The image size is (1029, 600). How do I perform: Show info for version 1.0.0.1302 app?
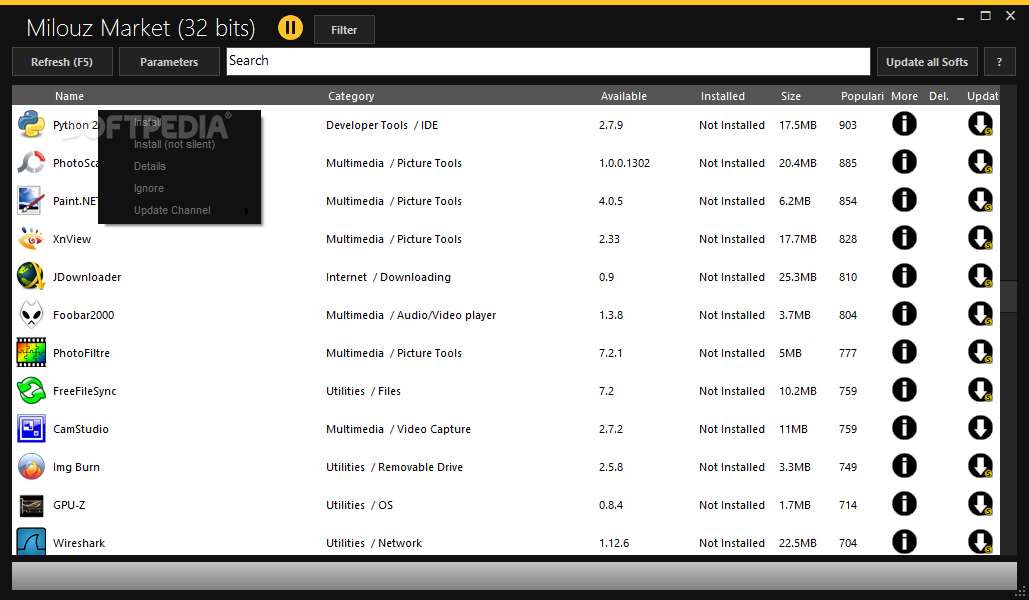[904, 162]
